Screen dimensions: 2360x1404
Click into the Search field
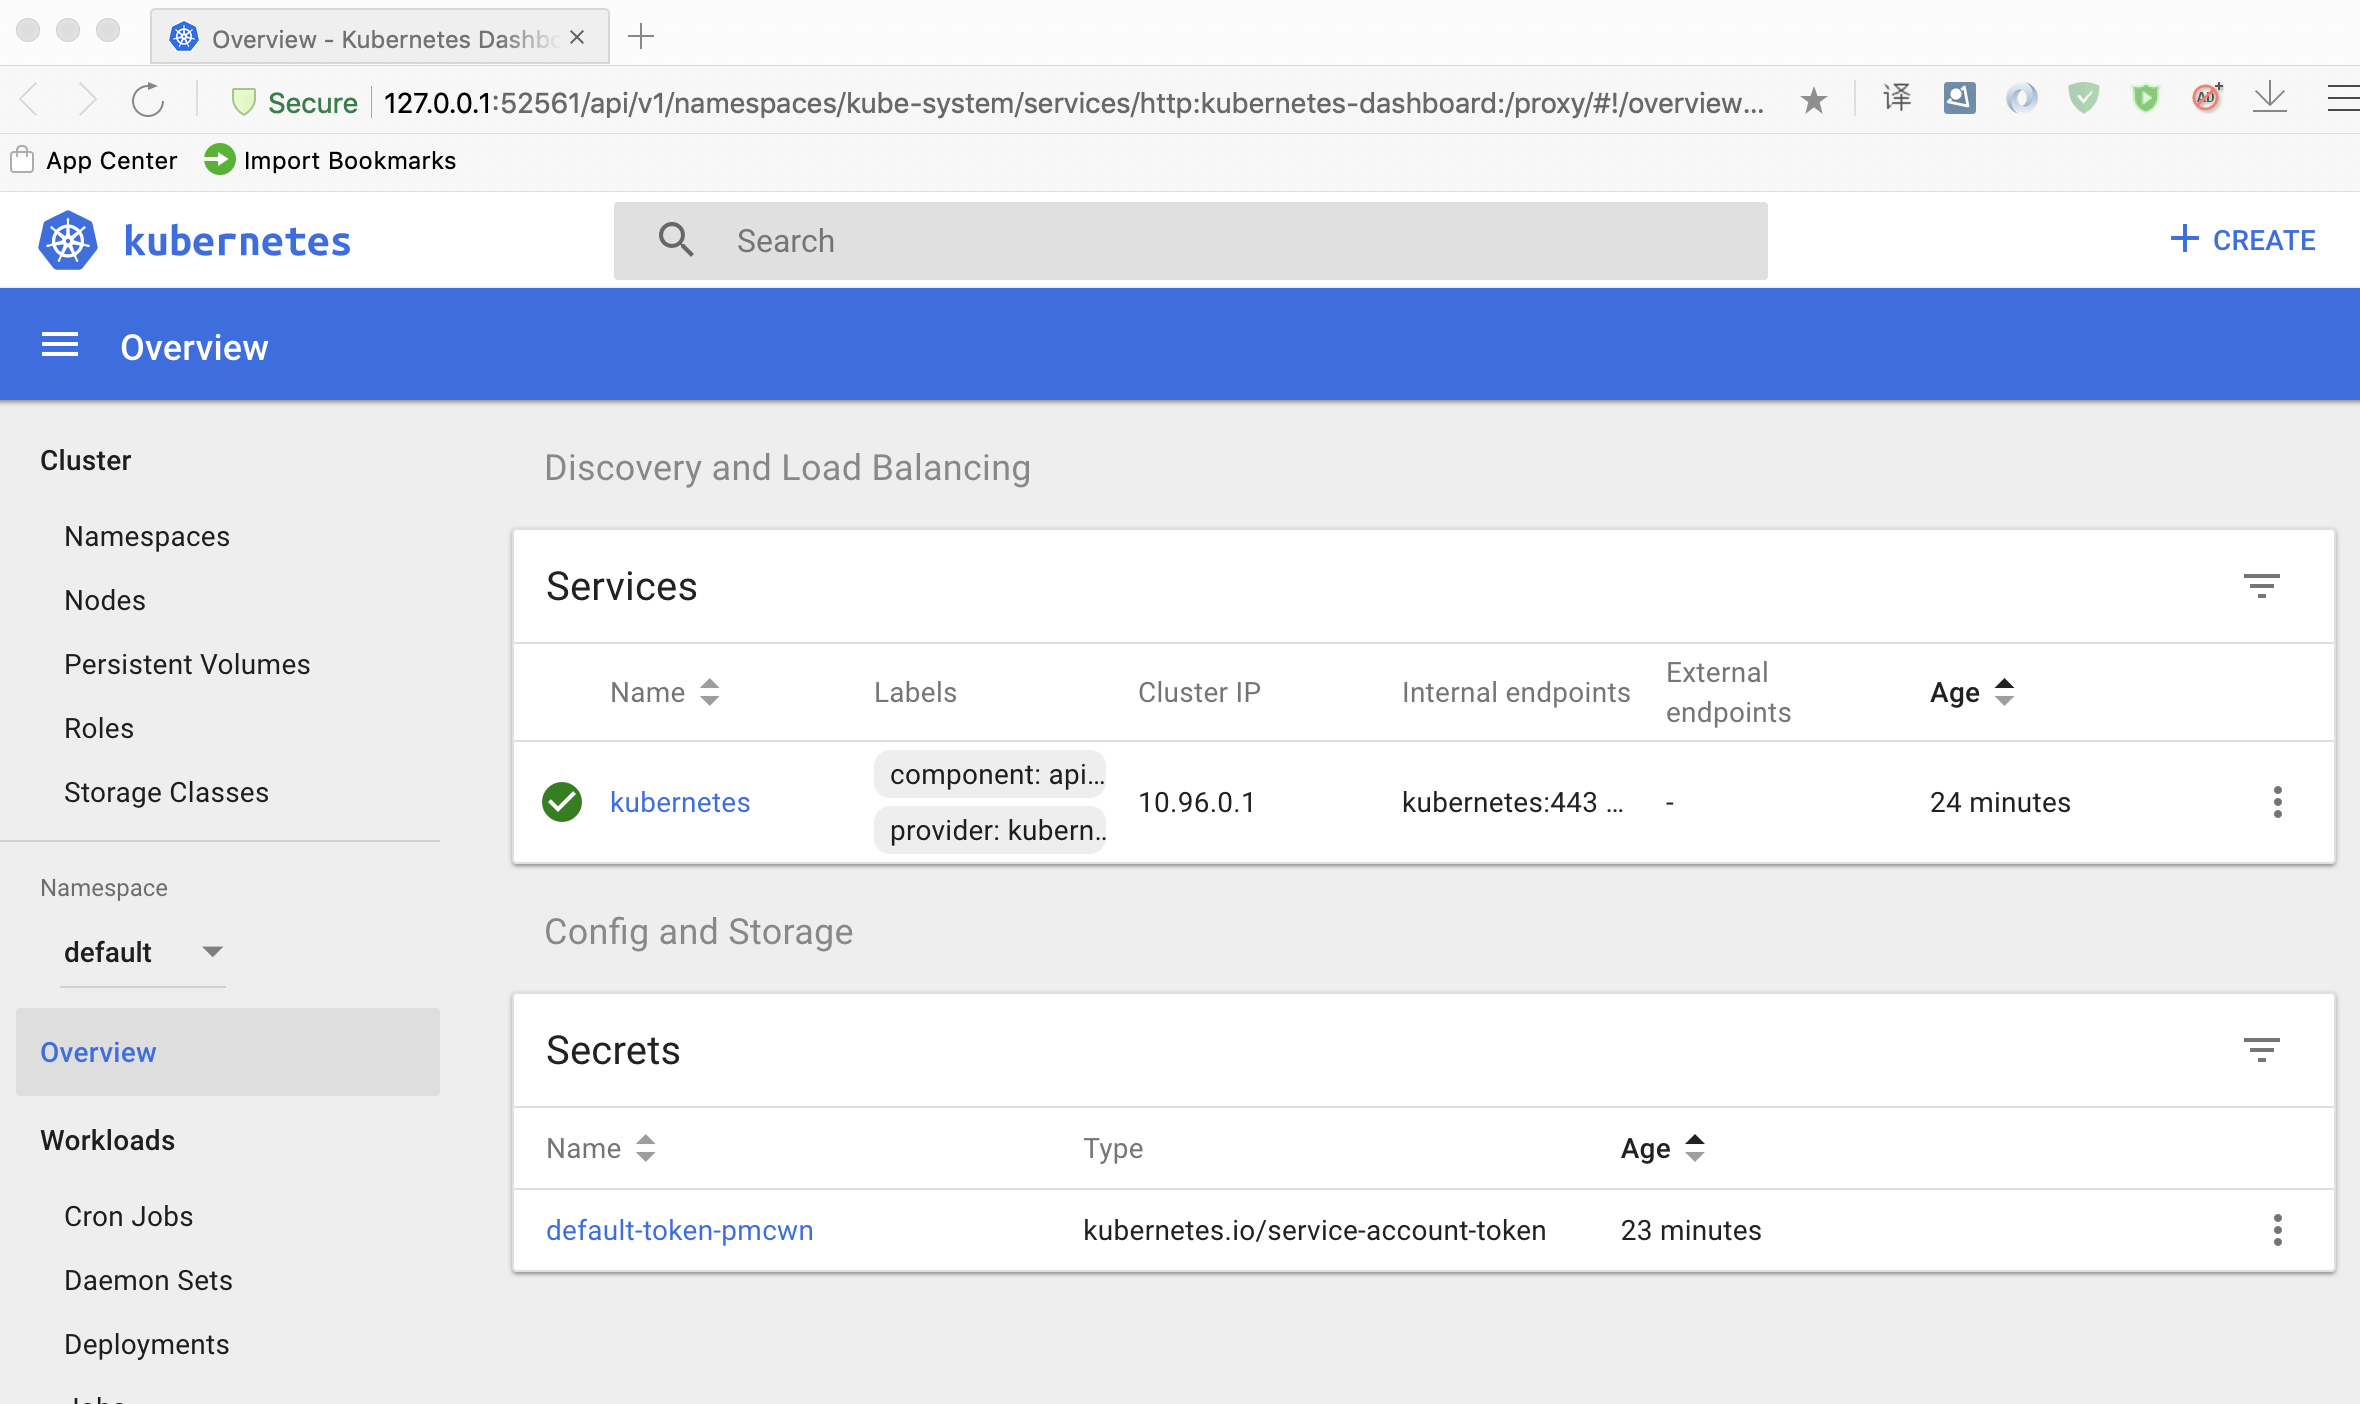click(1190, 240)
